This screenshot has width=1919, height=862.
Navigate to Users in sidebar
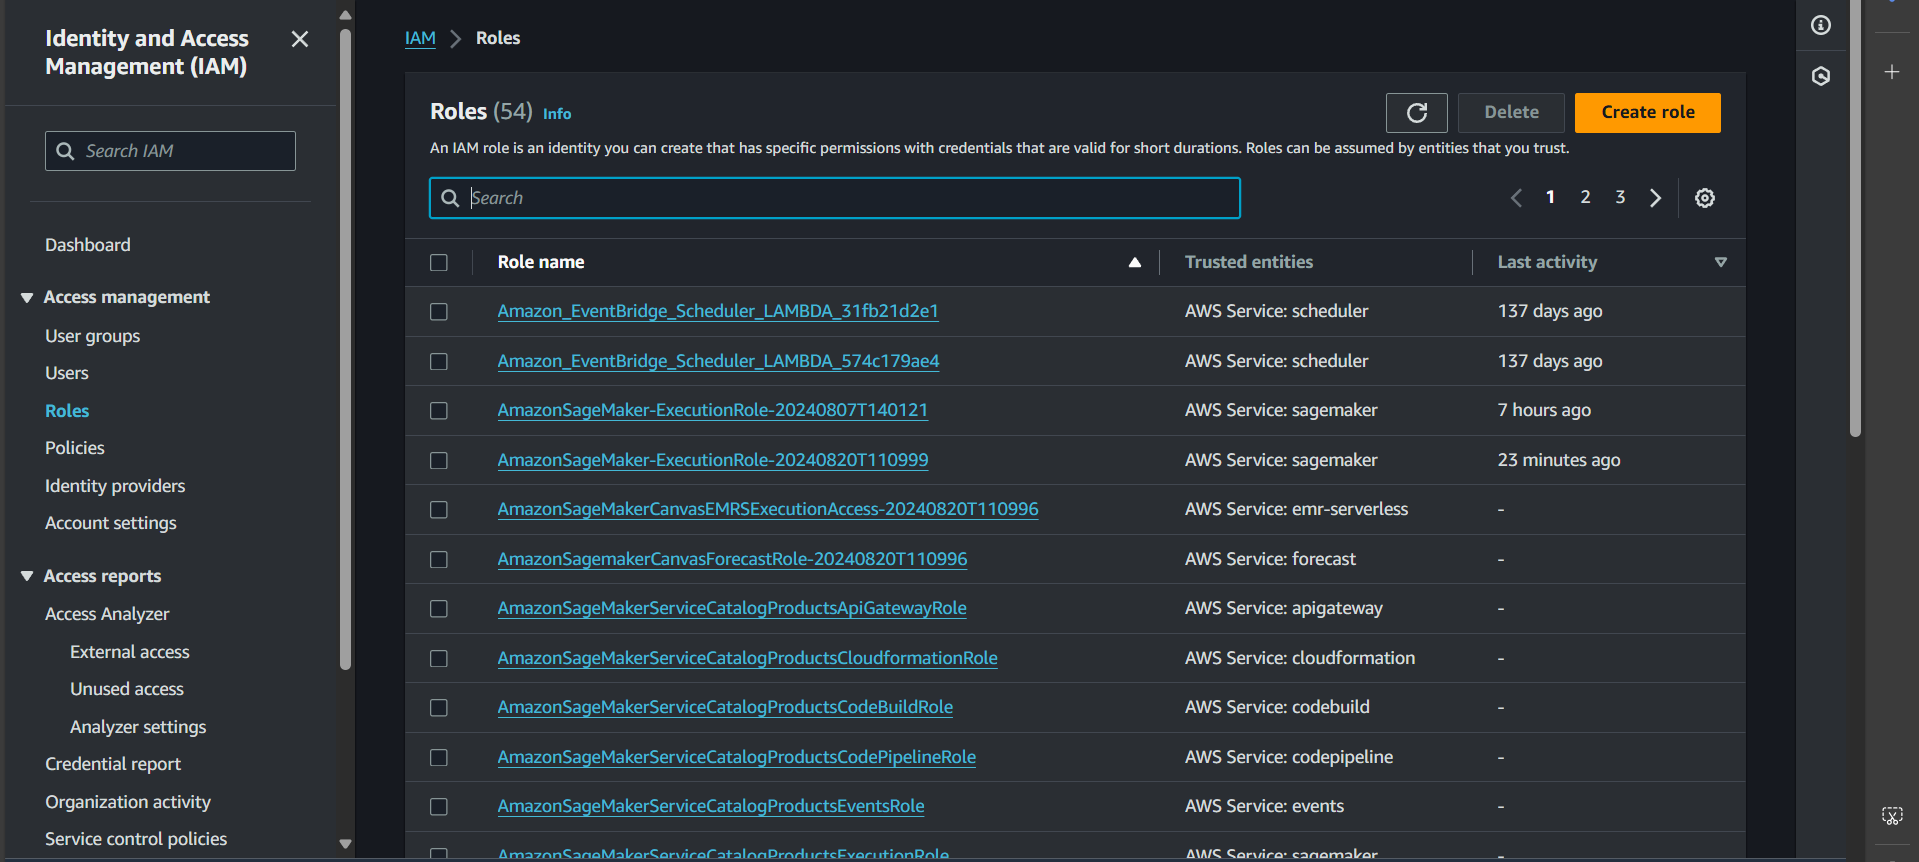67,373
